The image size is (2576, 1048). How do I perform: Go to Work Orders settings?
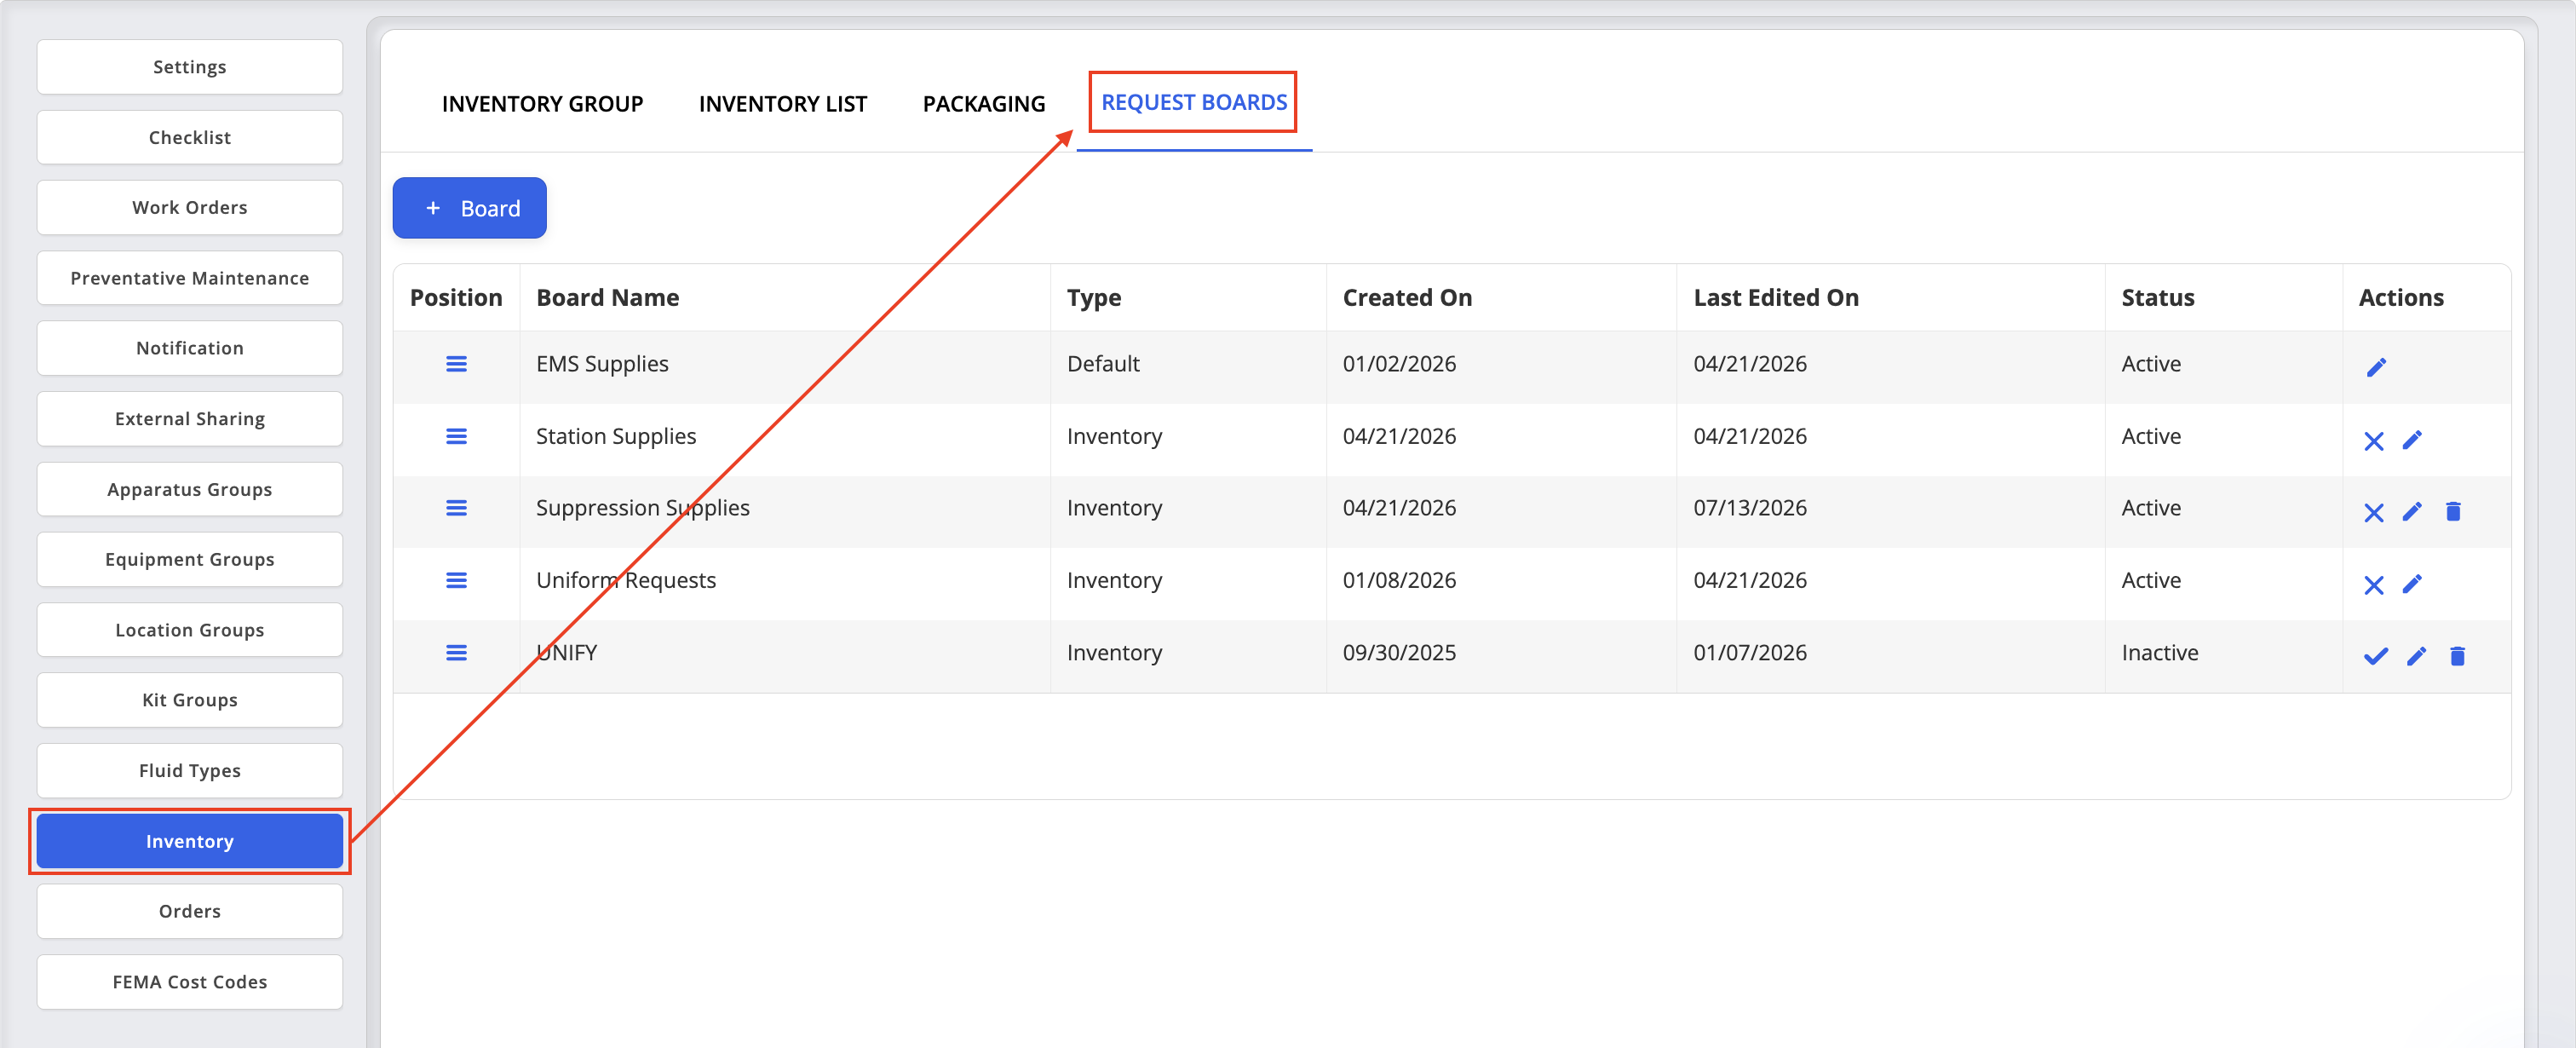[190, 207]
